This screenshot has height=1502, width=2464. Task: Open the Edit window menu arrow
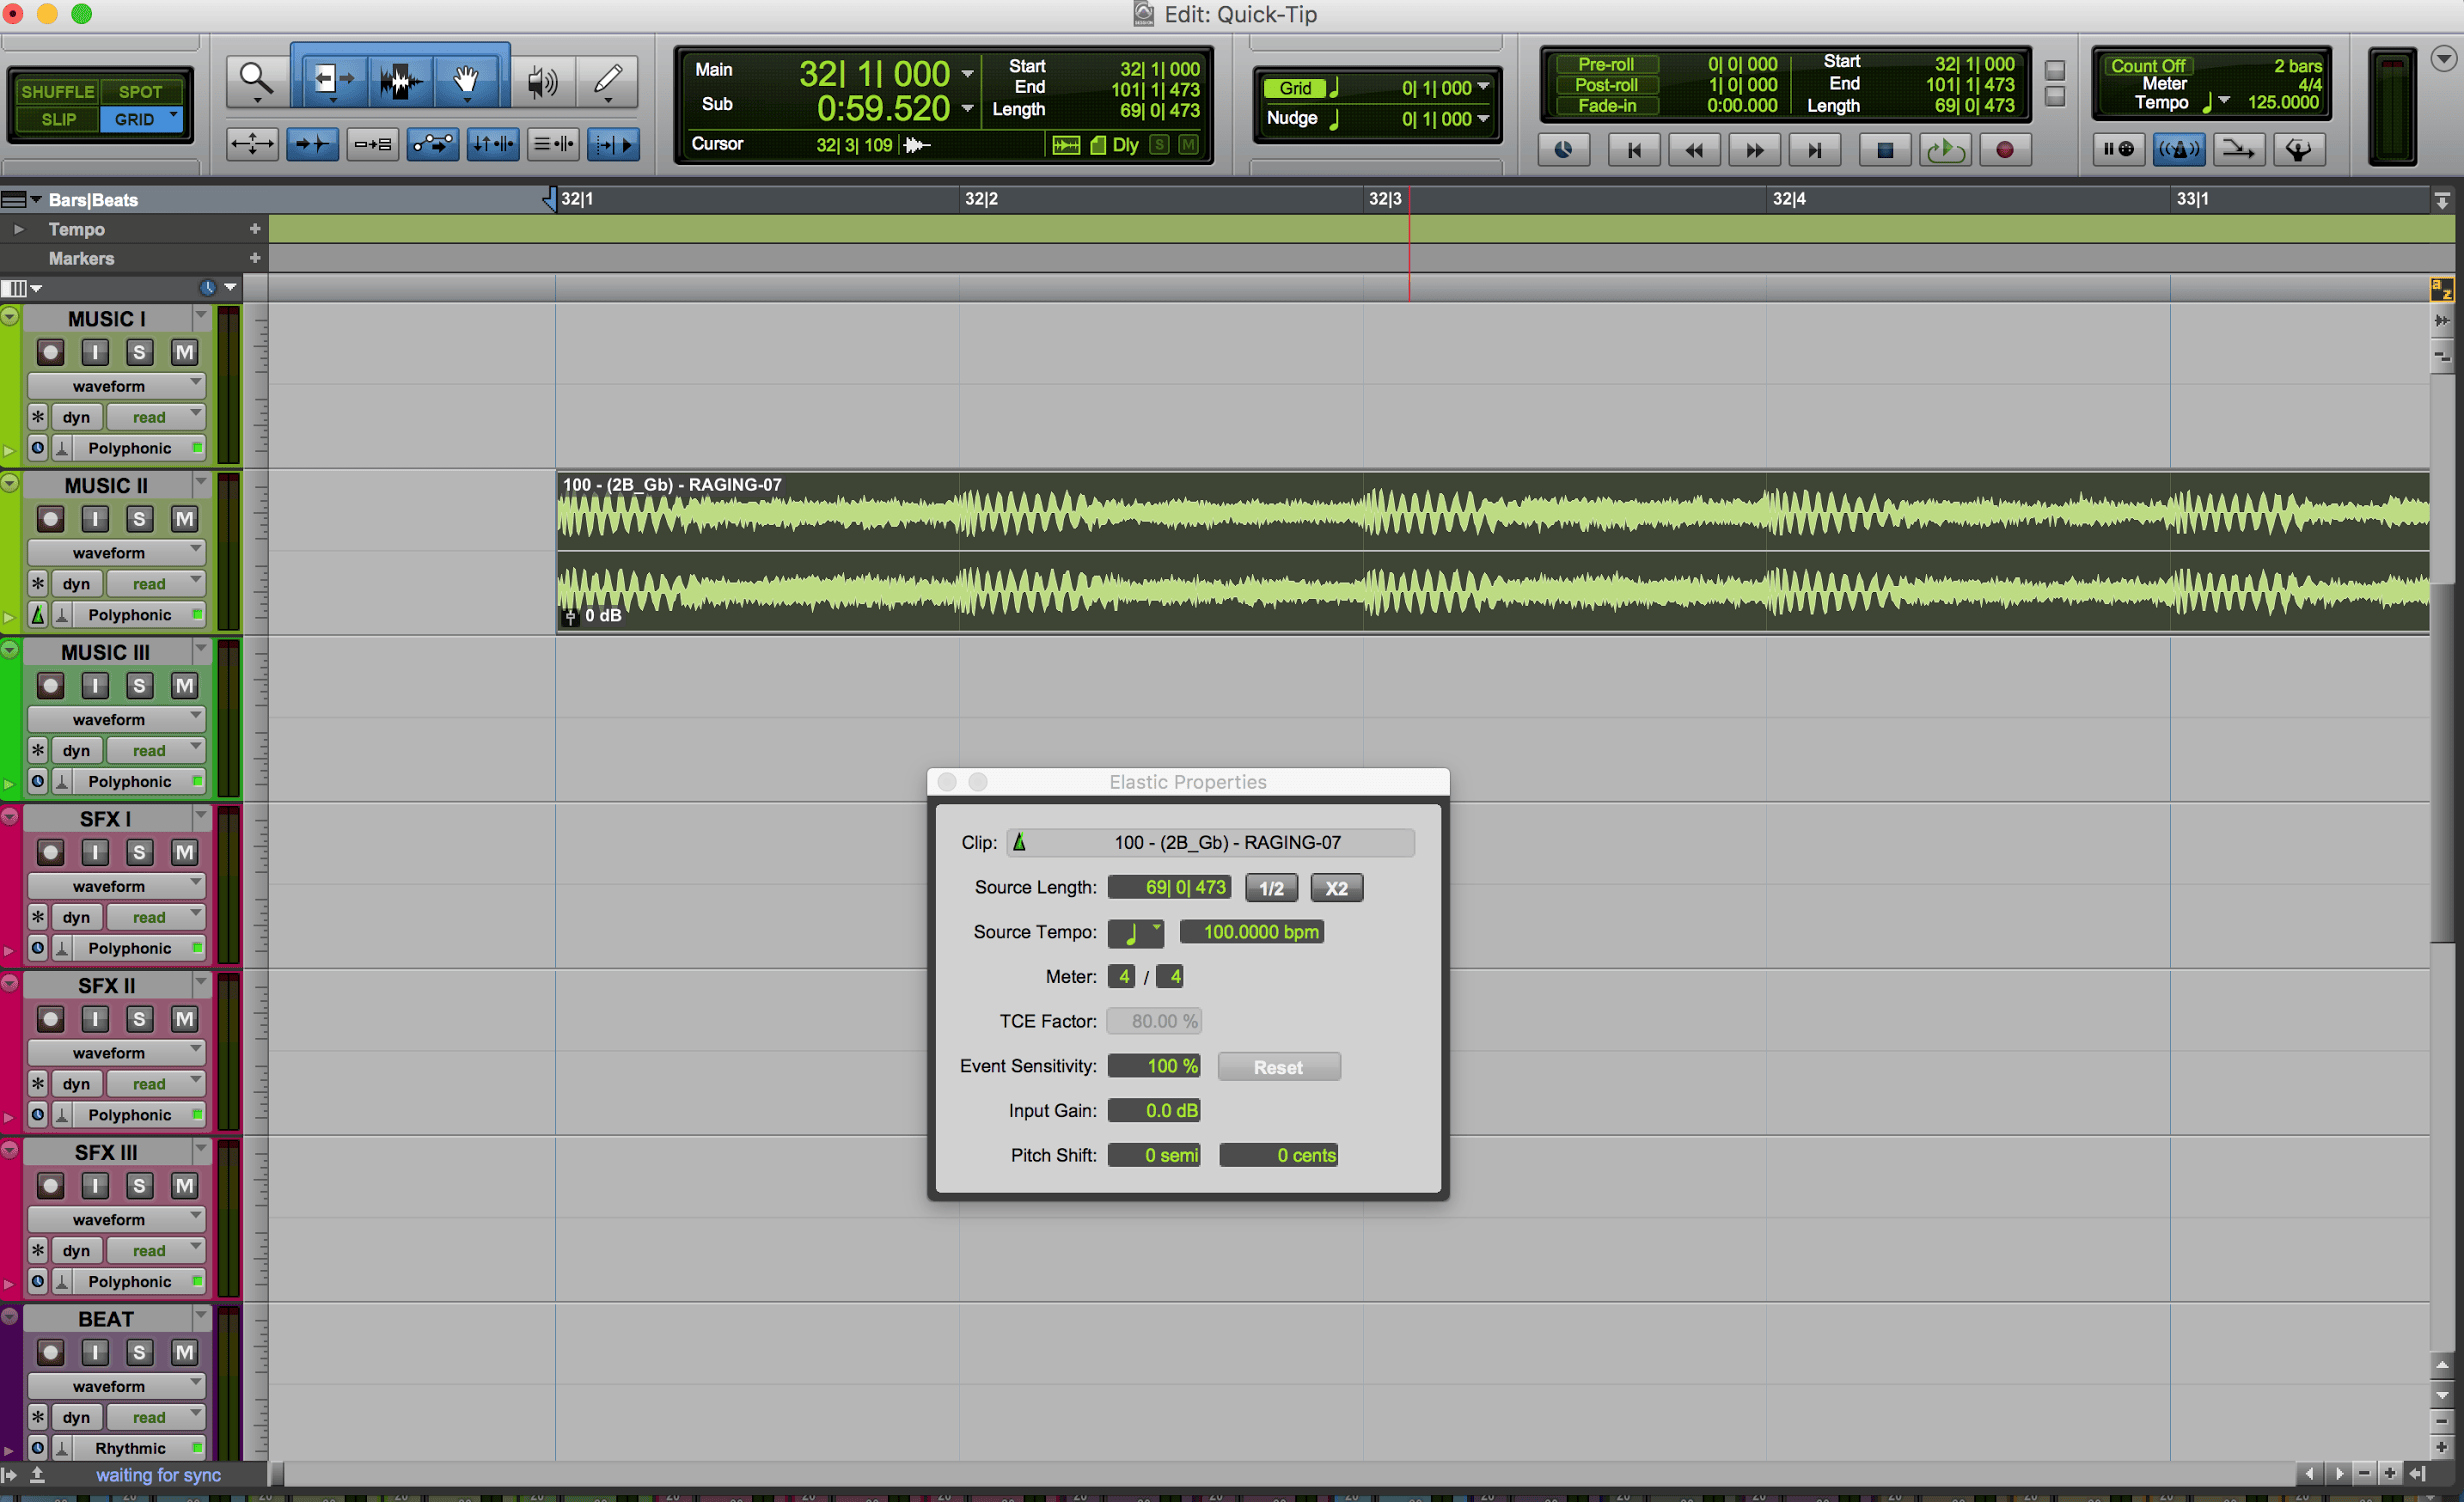coord(2443,60)
